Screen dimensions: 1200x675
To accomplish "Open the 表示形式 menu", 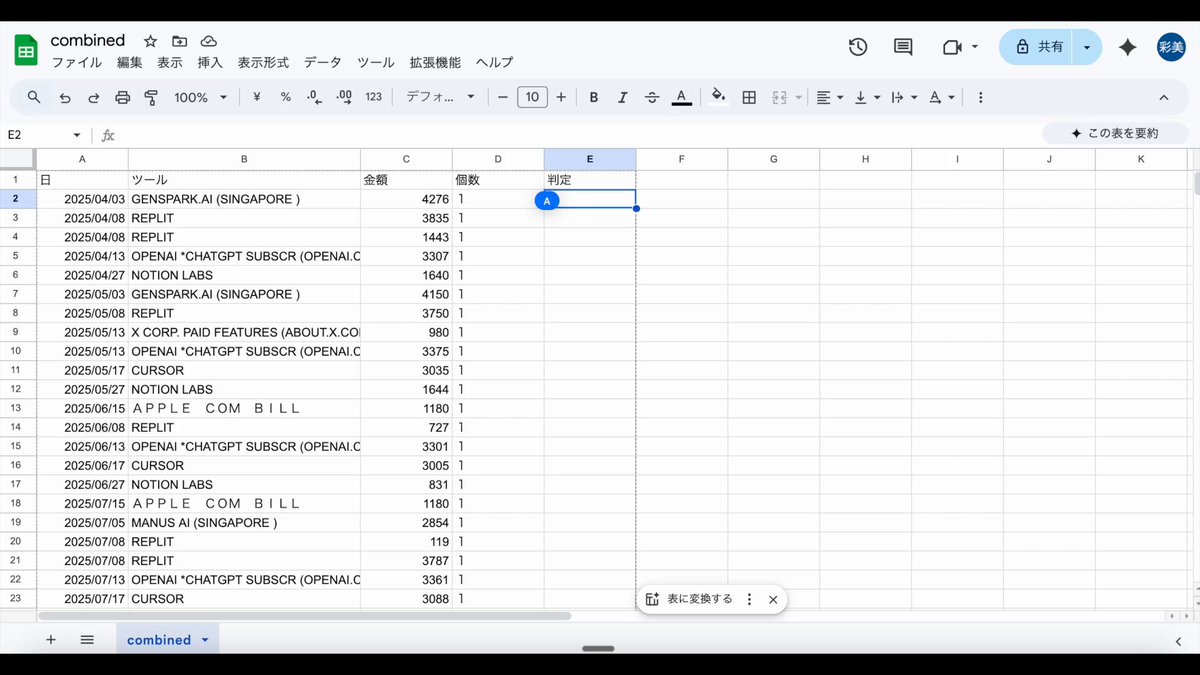I will (x=263, y=62).
